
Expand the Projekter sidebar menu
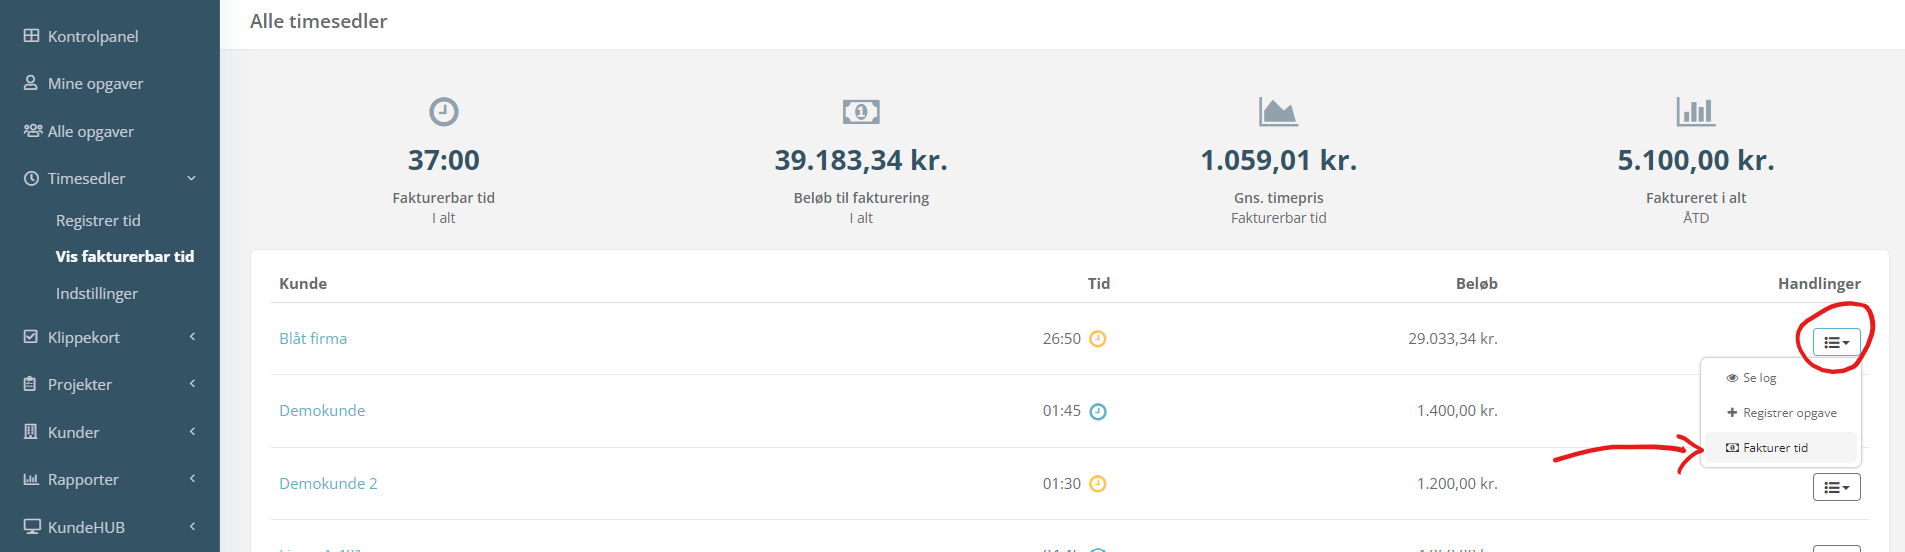click(110, 384)
